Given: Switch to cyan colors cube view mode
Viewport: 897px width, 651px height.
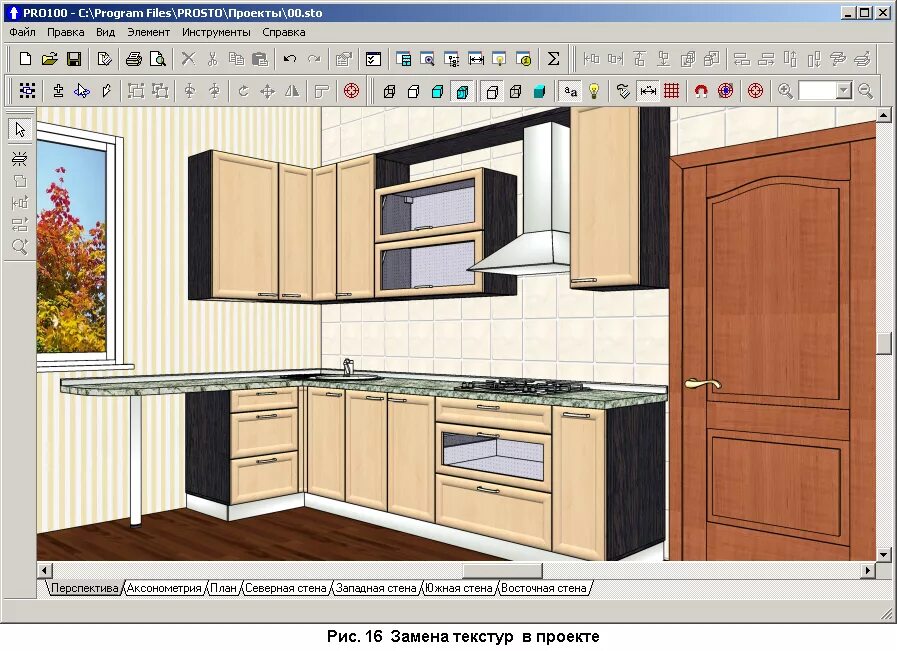Looking at the screenshot, I should (438, 90).
